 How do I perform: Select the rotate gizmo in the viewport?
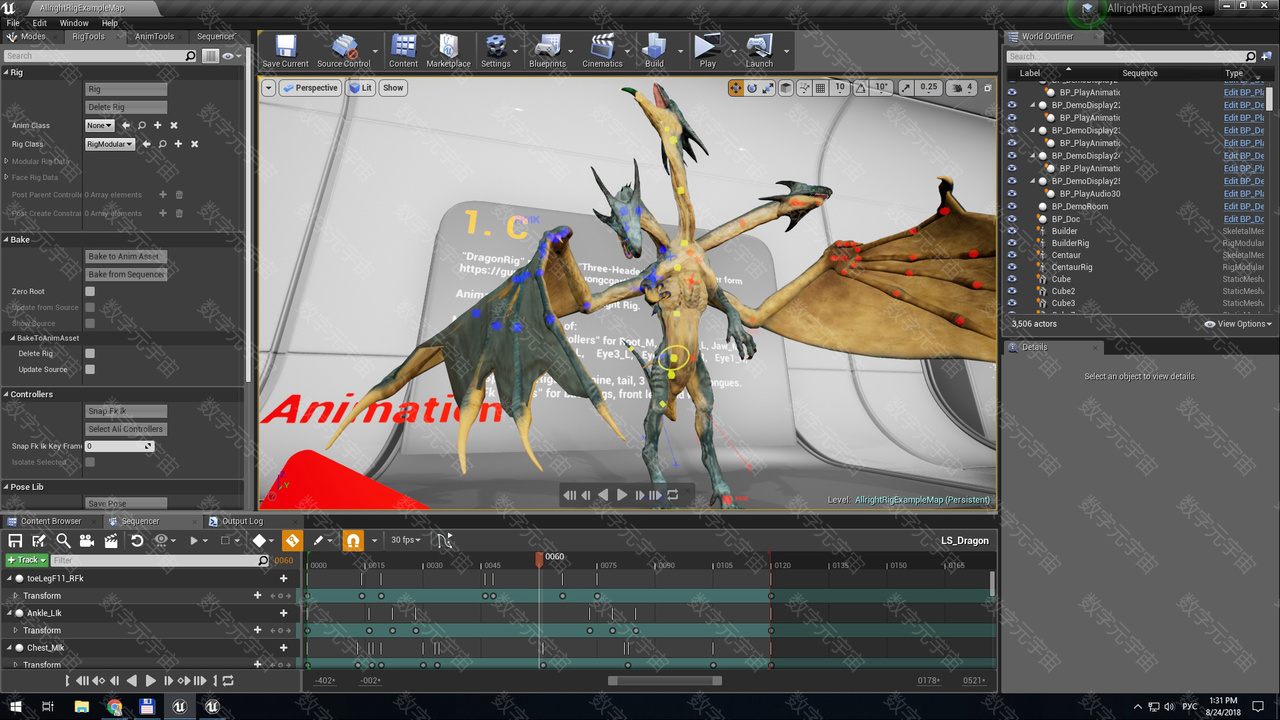753,88
